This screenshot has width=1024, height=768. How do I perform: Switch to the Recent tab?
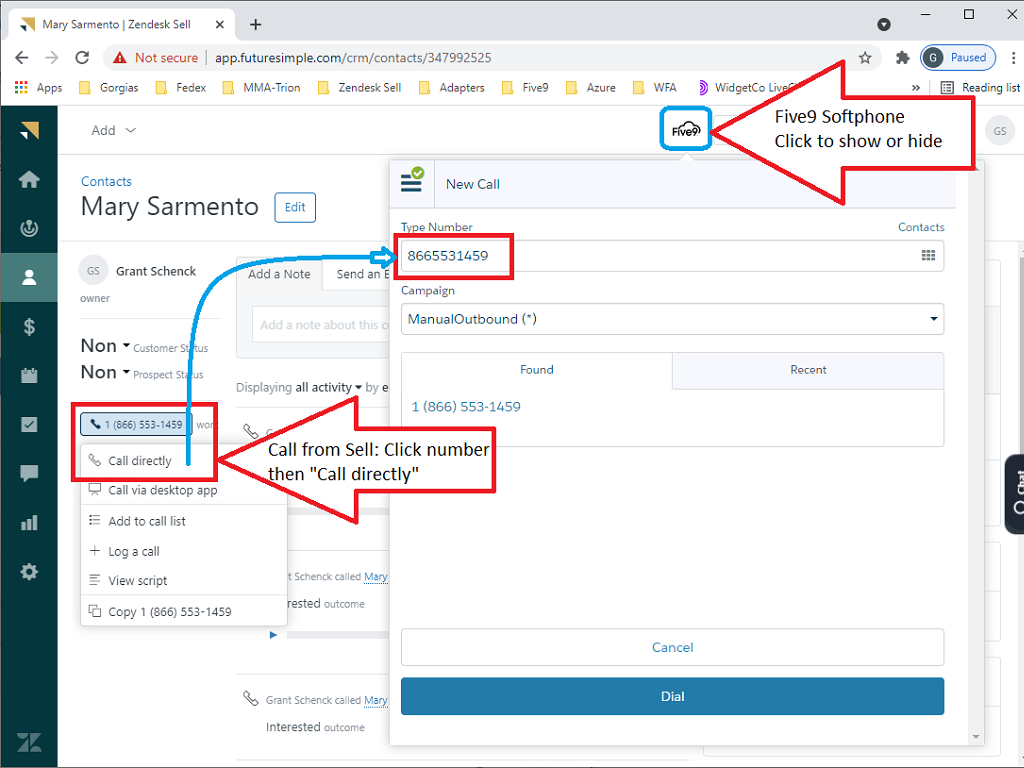[x=808, y=370]
